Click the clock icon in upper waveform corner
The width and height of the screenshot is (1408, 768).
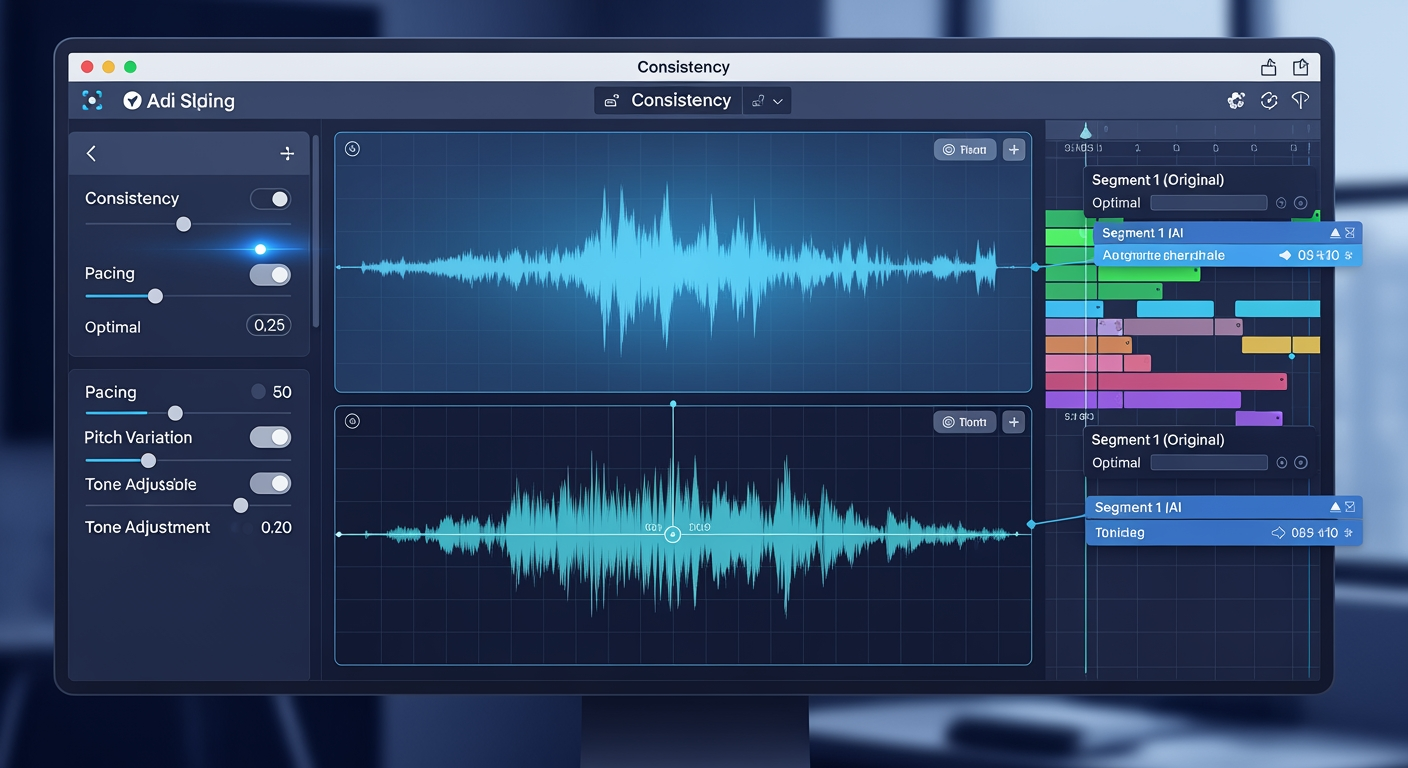(x=352, y=149)
